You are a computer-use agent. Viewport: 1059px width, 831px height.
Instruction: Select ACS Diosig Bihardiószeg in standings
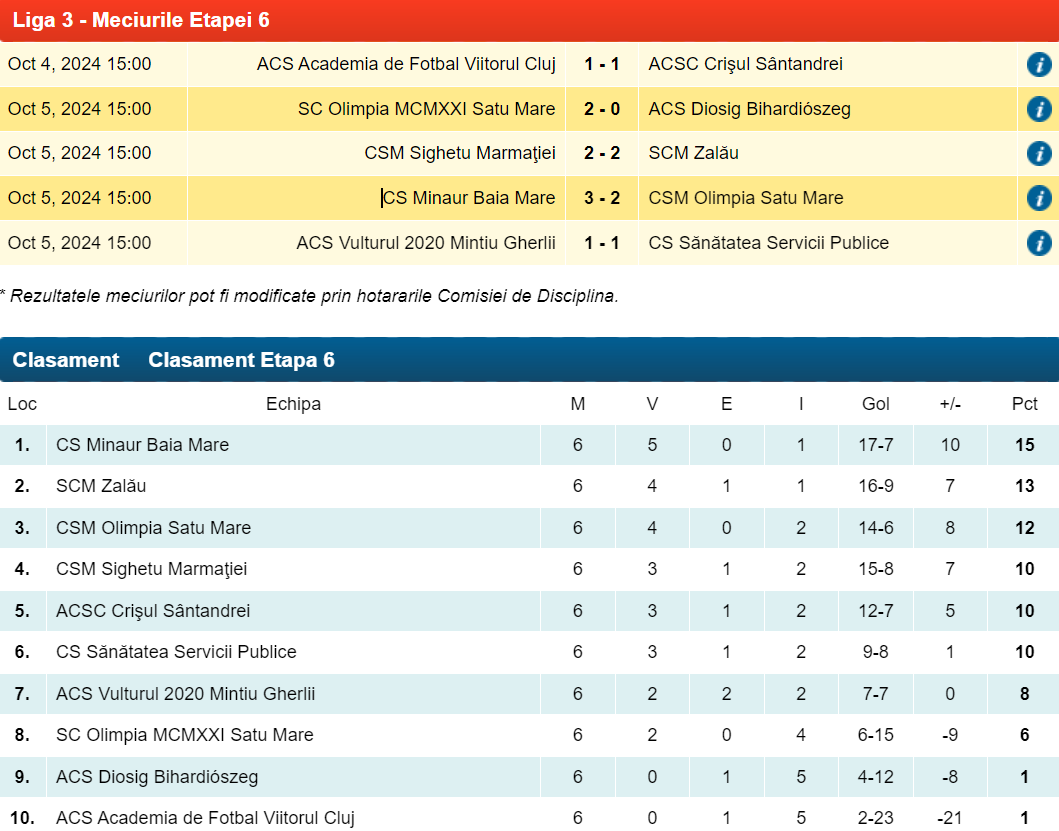(157, 777)
